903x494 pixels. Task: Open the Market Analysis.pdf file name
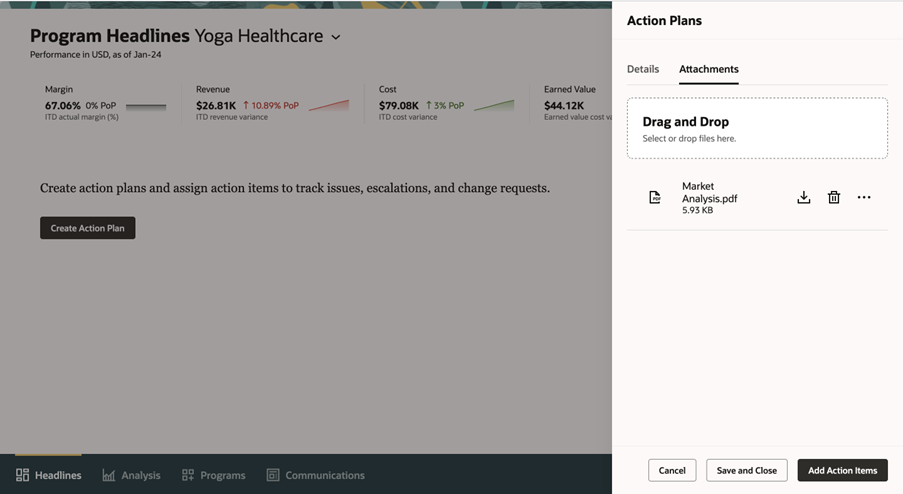(709, 192)
